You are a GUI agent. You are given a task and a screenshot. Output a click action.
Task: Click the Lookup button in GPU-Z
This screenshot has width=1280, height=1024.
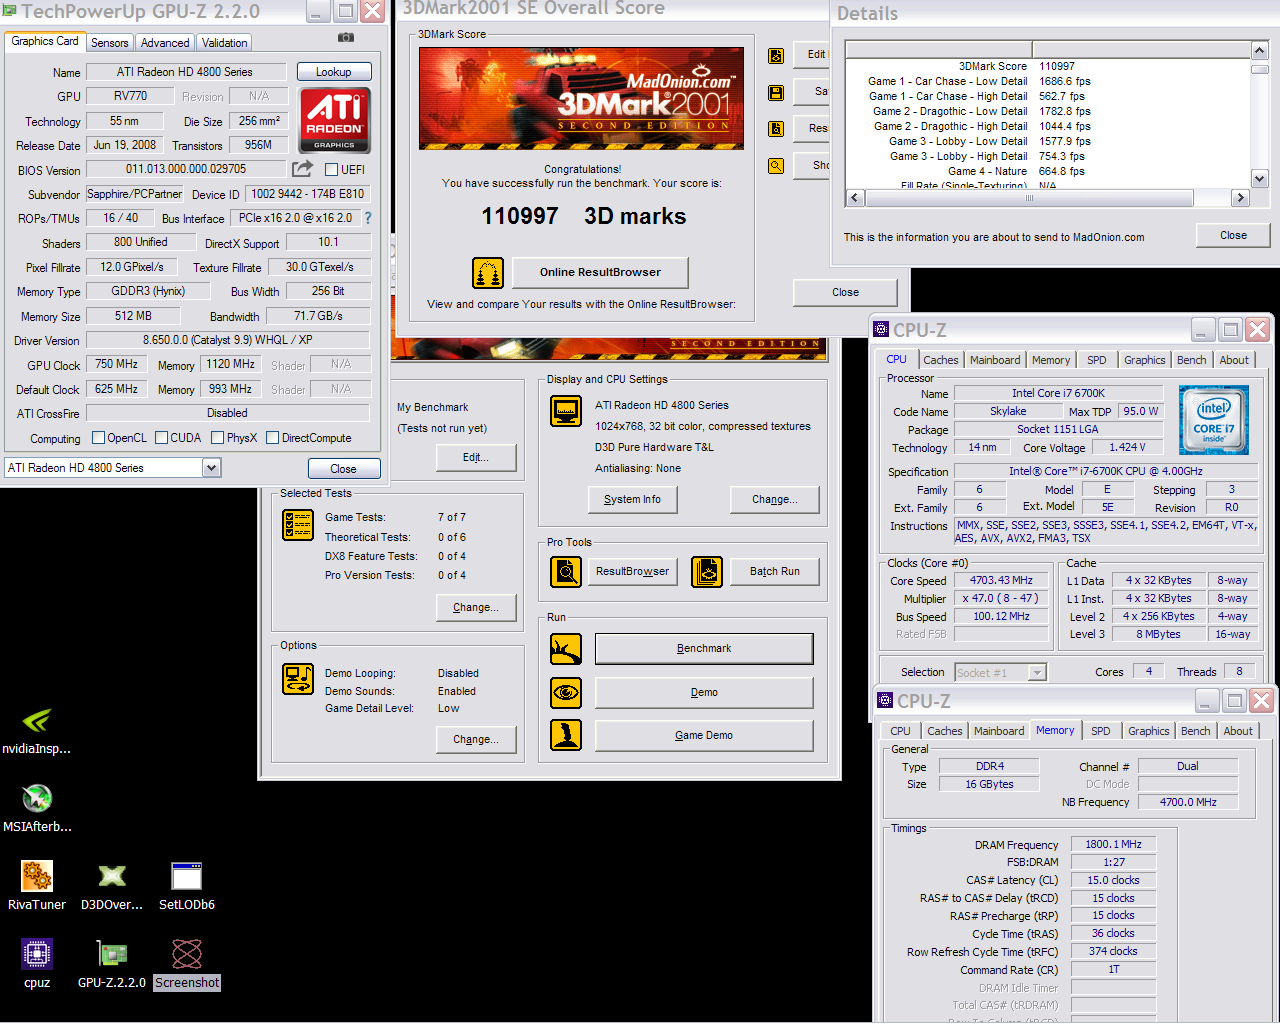(334, 72)
